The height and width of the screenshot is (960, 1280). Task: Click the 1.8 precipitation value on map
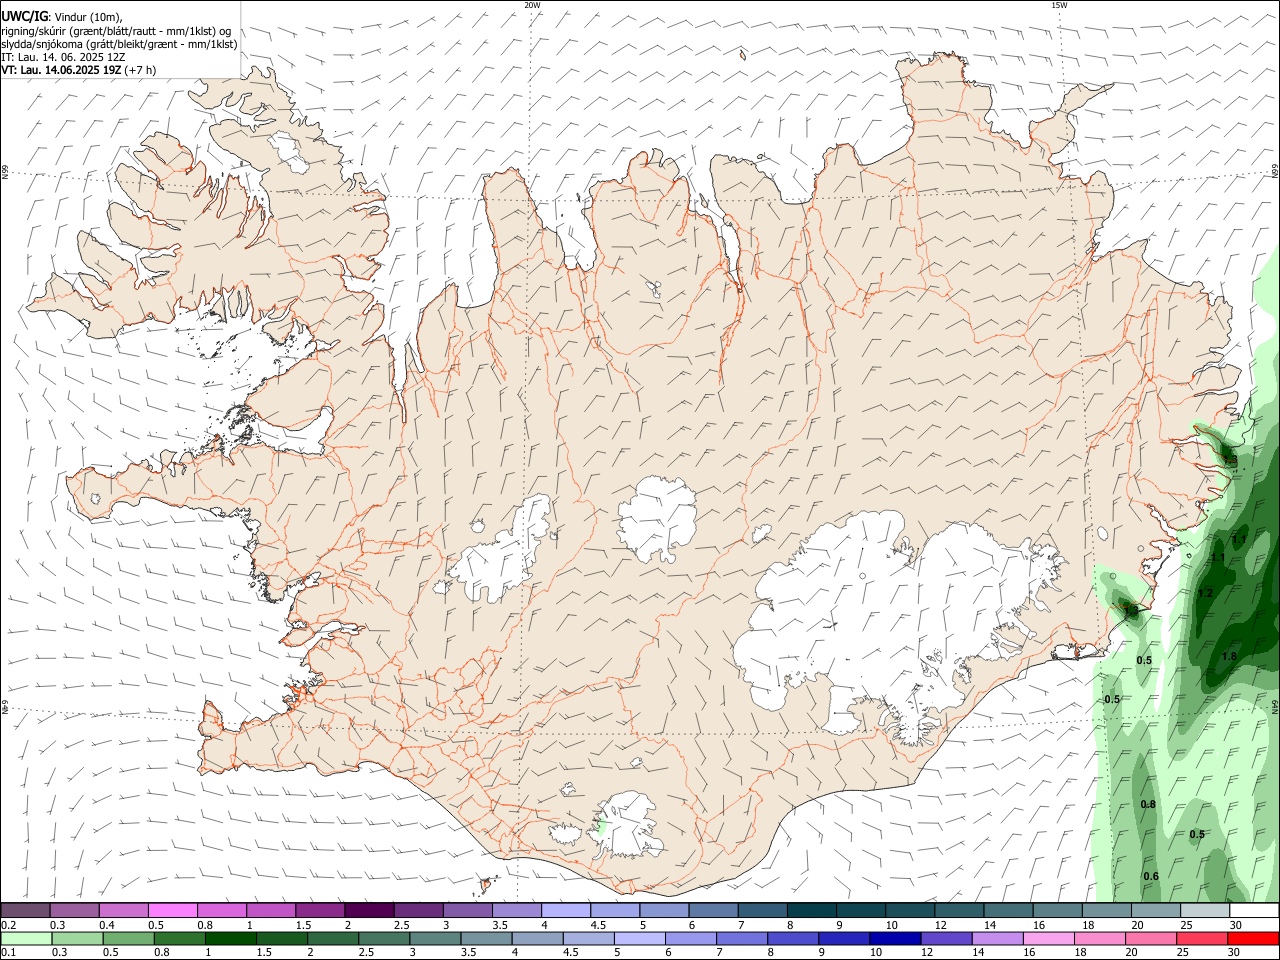pyautogui.click(x=1229, y=656)
